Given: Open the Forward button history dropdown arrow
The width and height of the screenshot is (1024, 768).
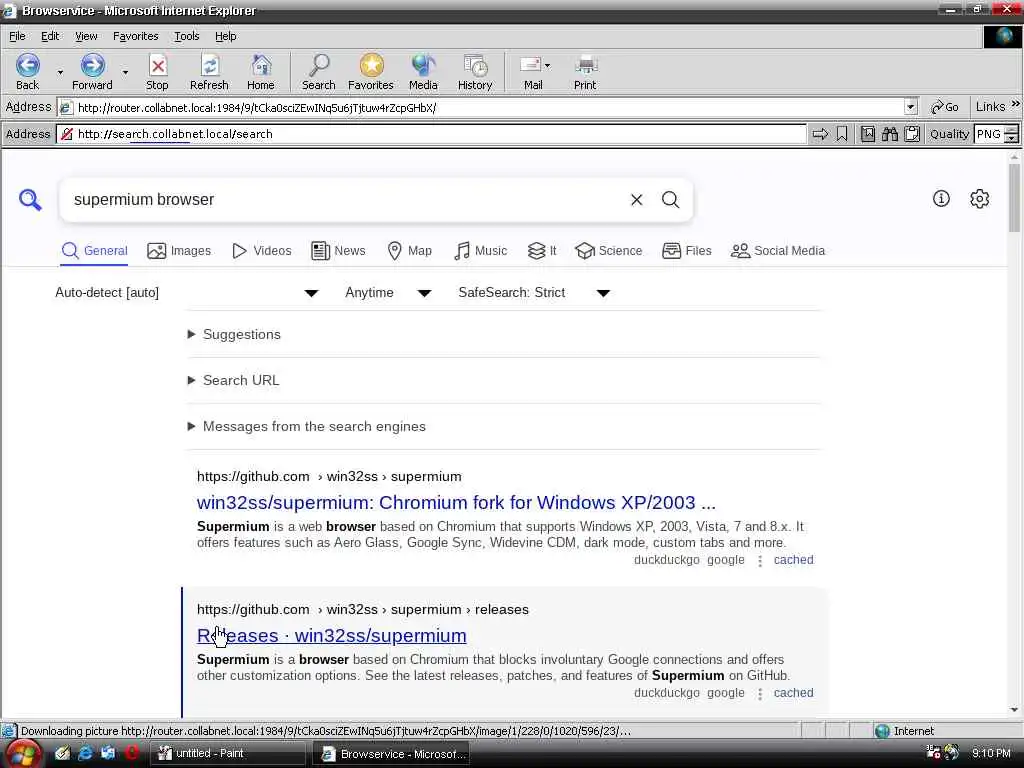Looking at the screenshot, I should coord(125,72).
